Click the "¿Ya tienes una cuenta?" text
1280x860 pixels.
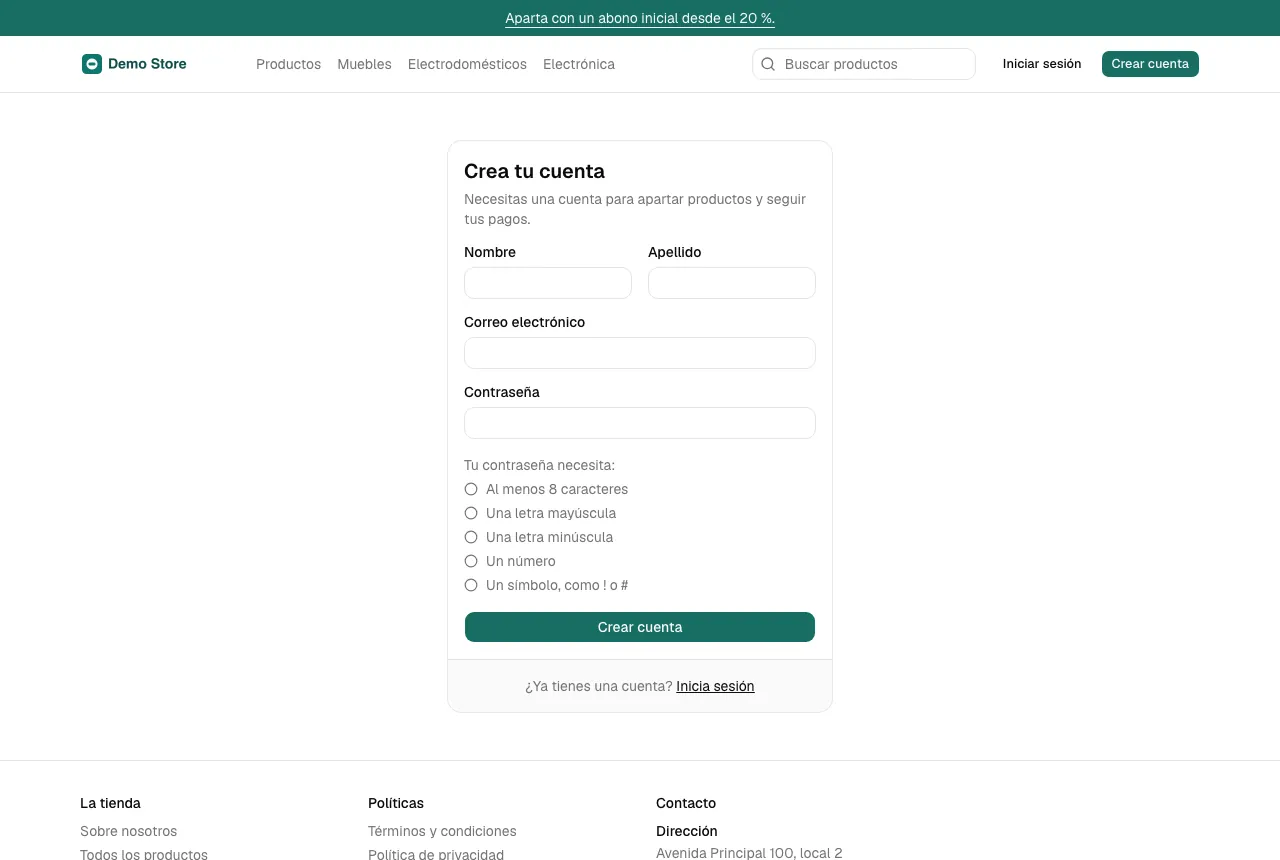[599, 686]
